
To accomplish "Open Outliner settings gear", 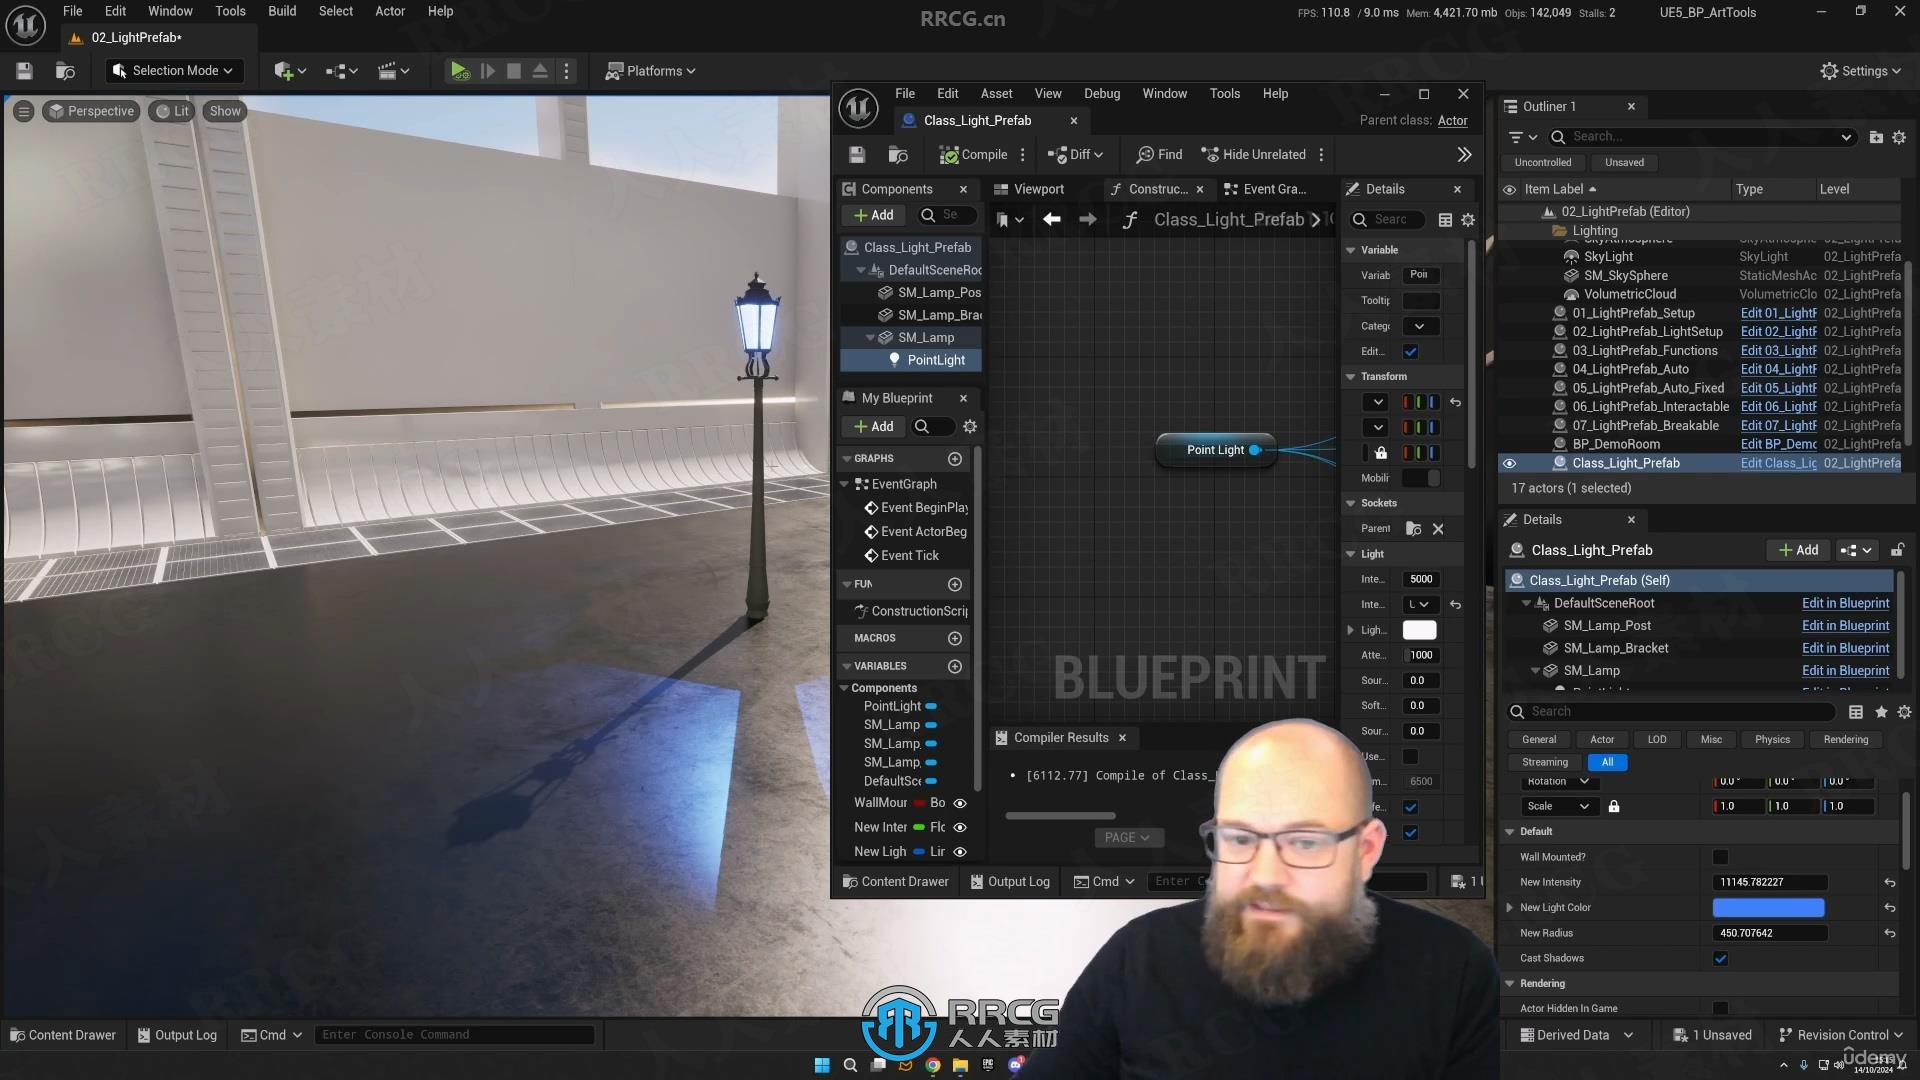I will [x=1899, y=137].
